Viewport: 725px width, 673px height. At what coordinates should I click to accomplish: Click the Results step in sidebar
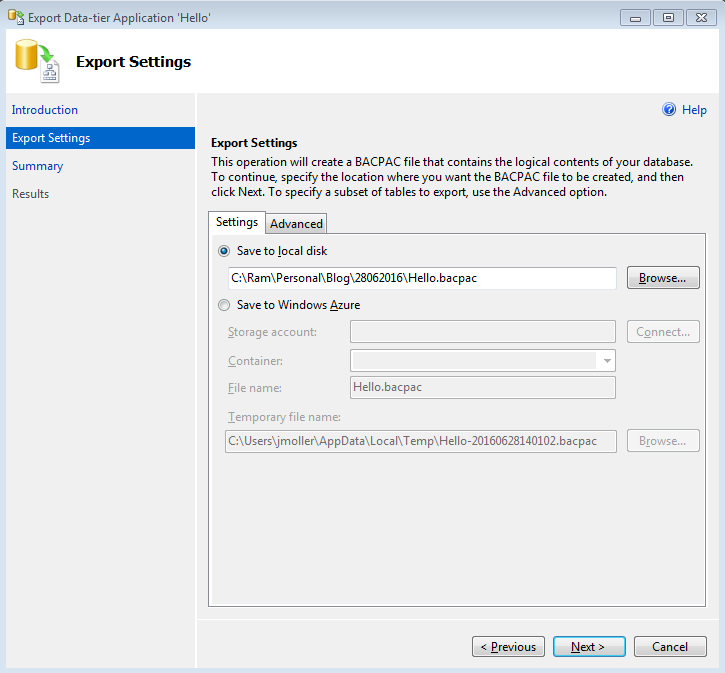pos(31,194)
